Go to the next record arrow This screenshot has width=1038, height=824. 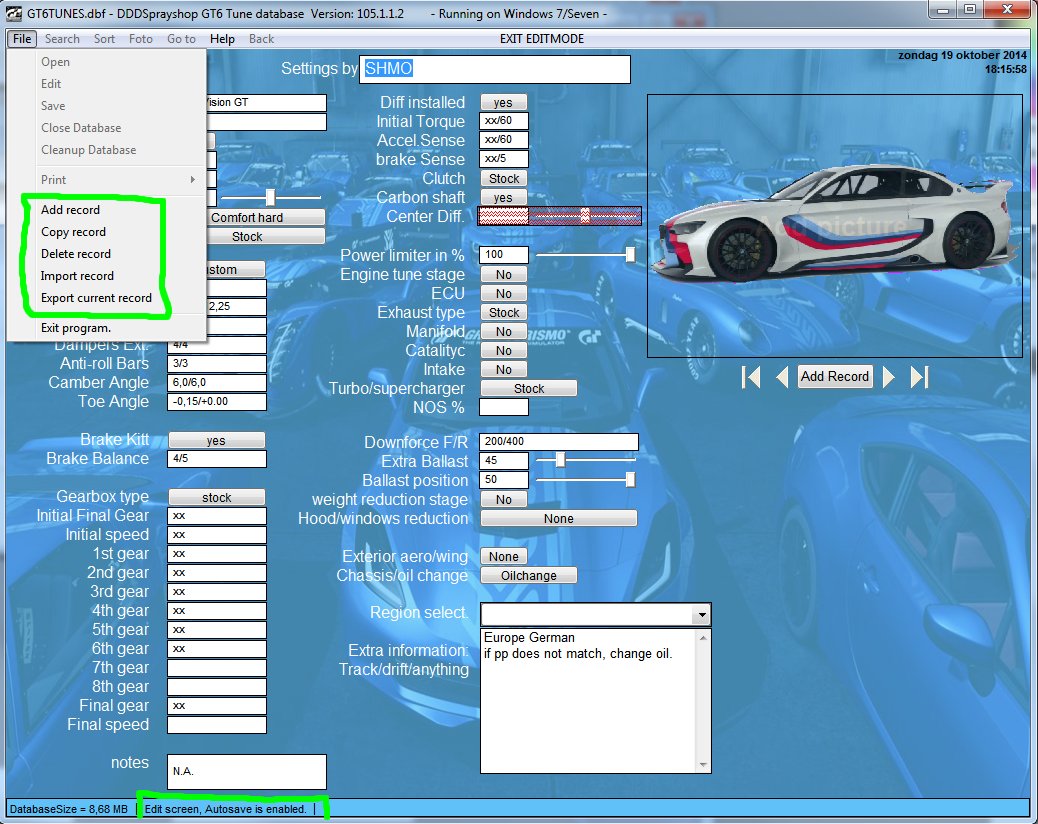pos(889,377)
